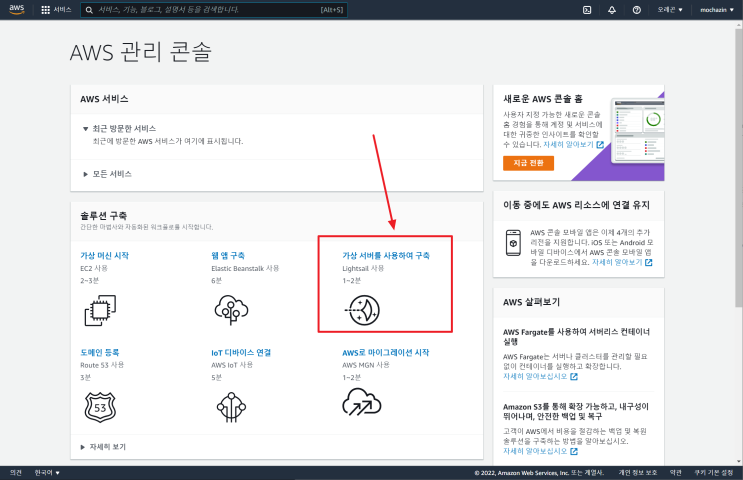This screenshot has width=743, height=480.
Task: Focus the services search input field
Action: pos(214,10)
